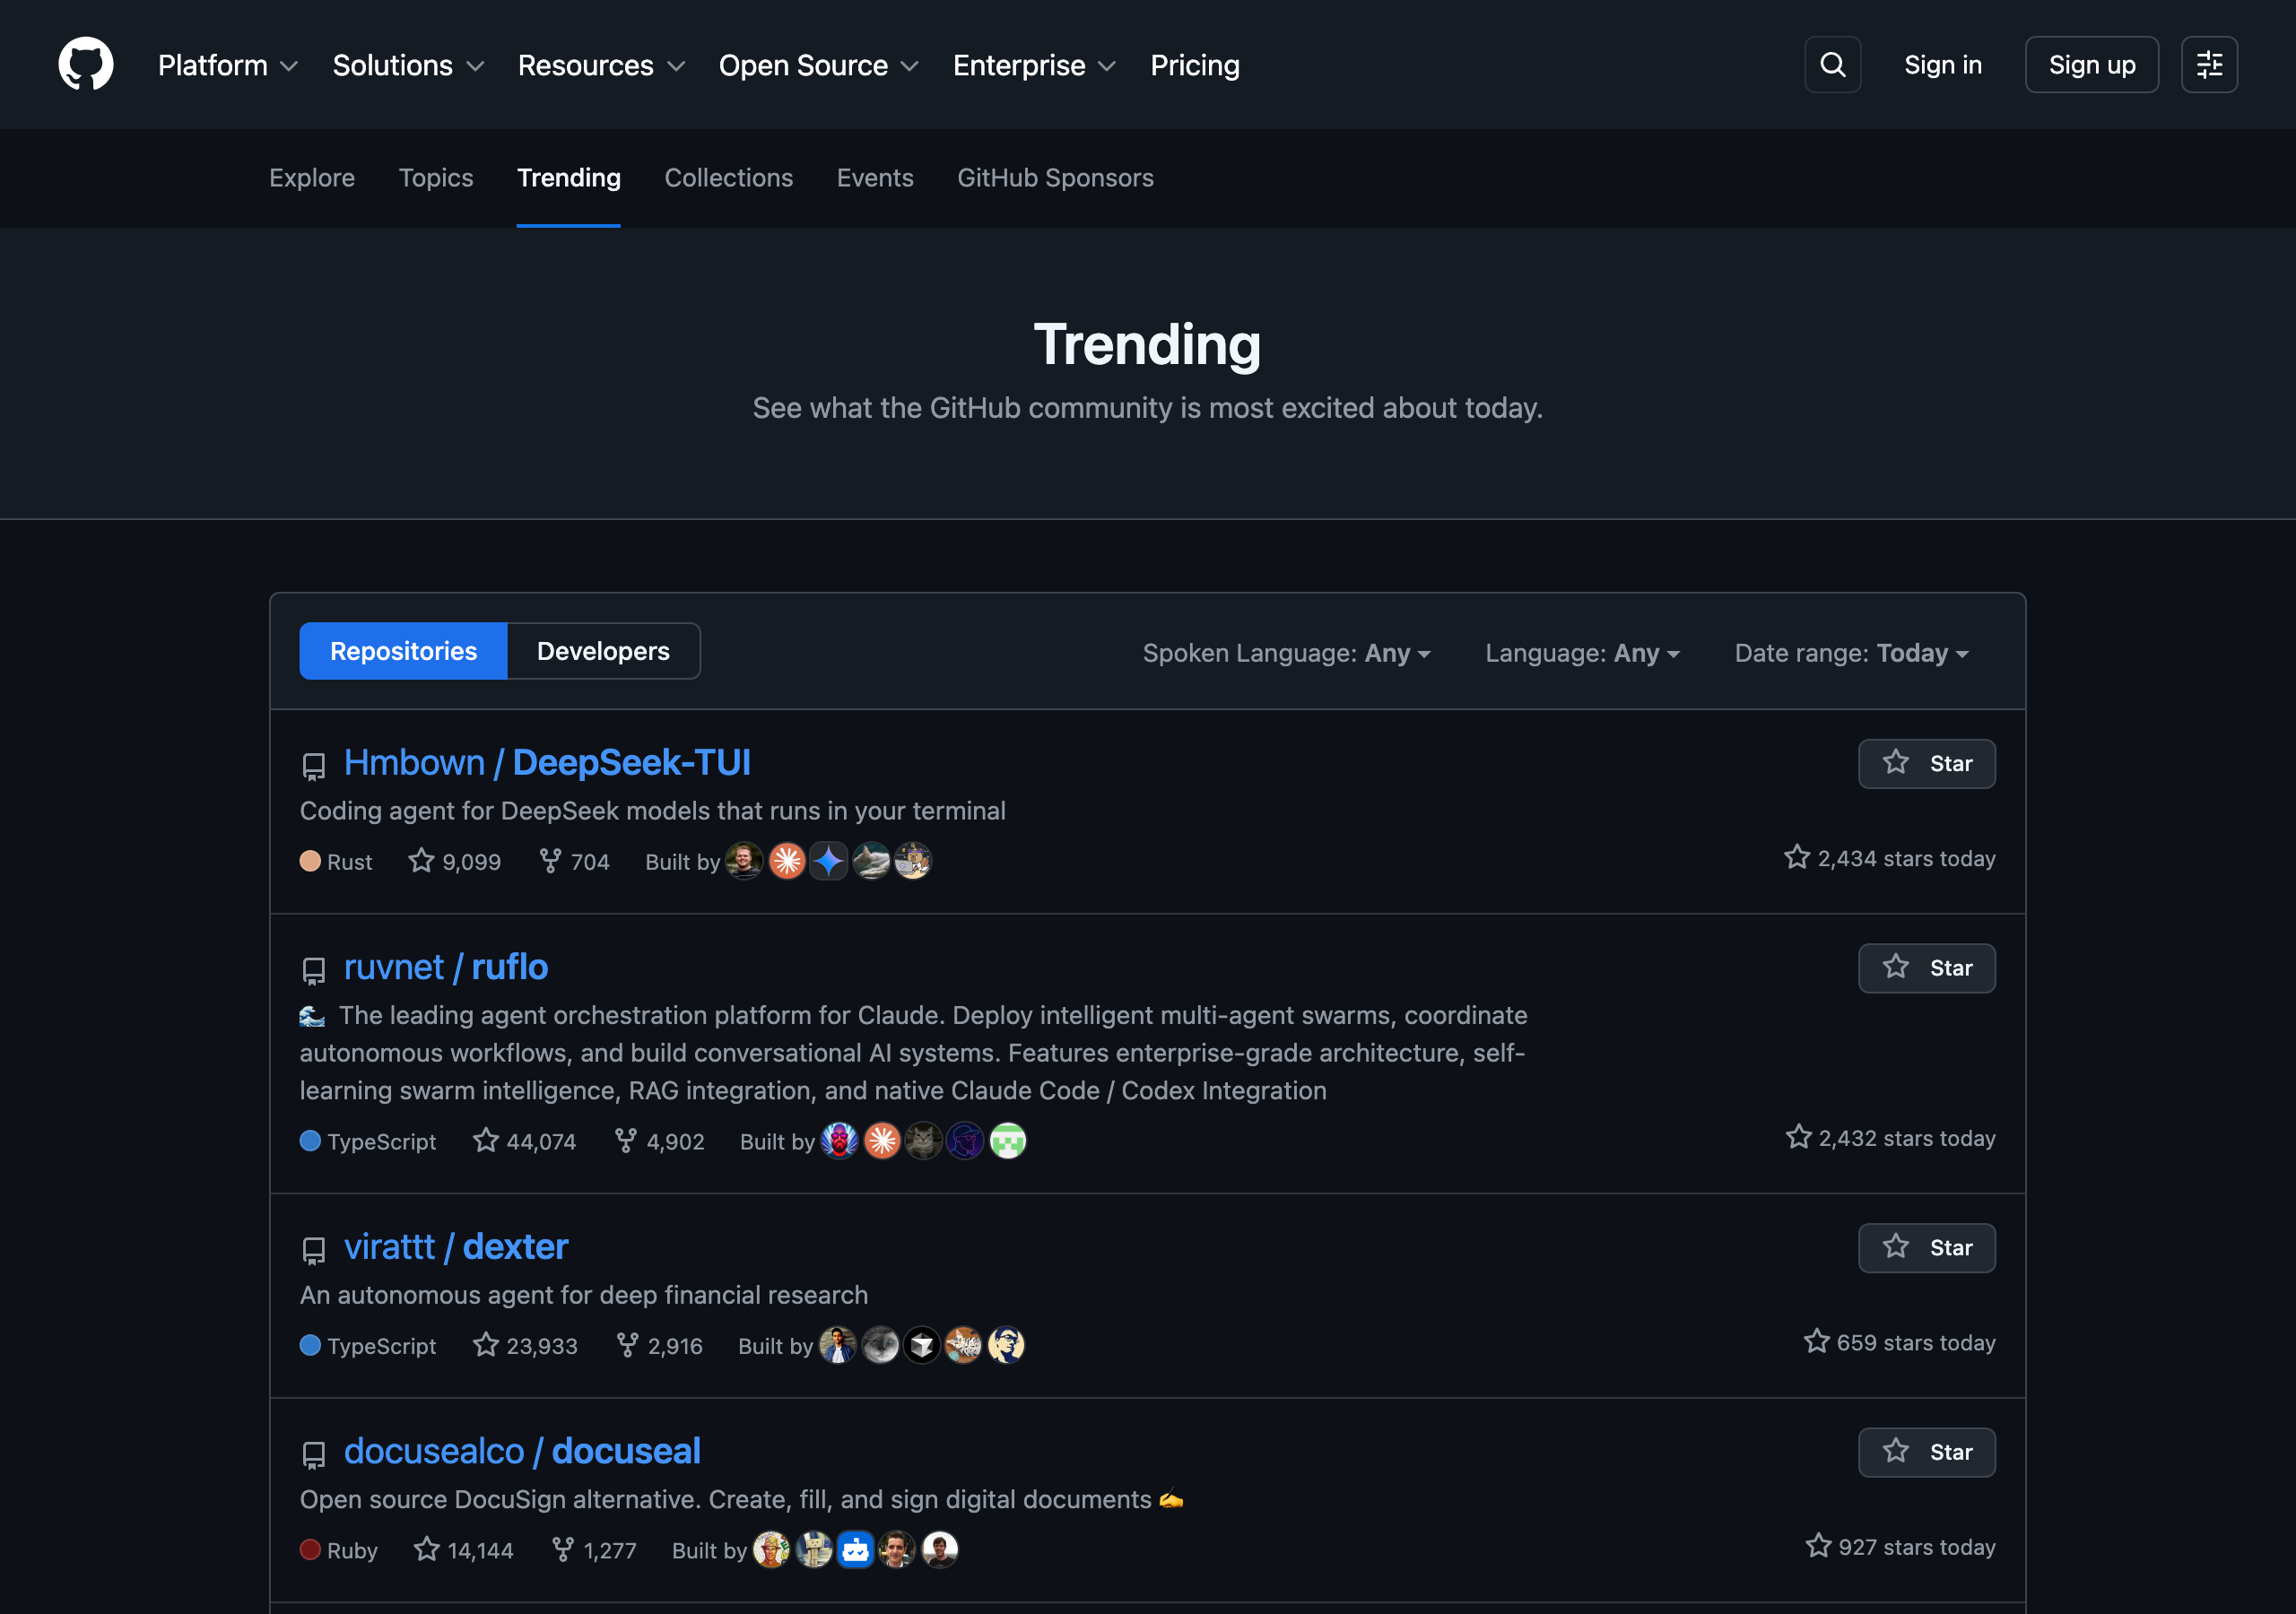Click repo icon beside virattt / dexter
Screen dimensions: 2296x1614
pos(314,1250)
